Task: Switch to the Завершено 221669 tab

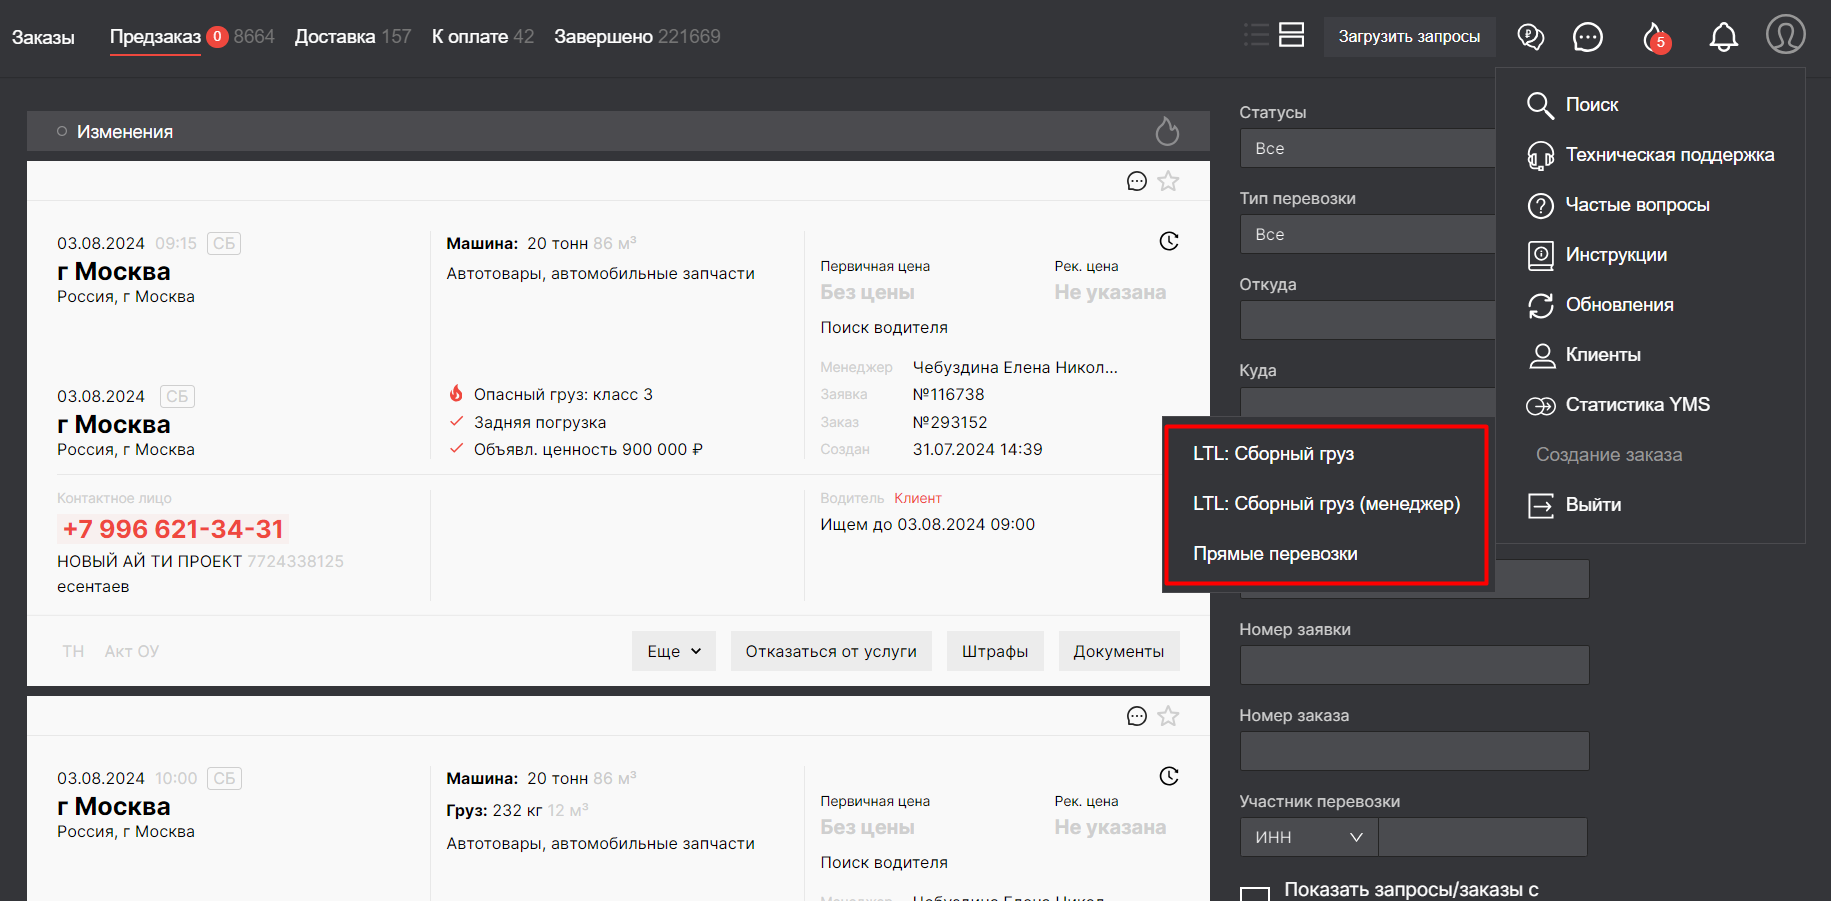Action: click(x=637, y=36)
